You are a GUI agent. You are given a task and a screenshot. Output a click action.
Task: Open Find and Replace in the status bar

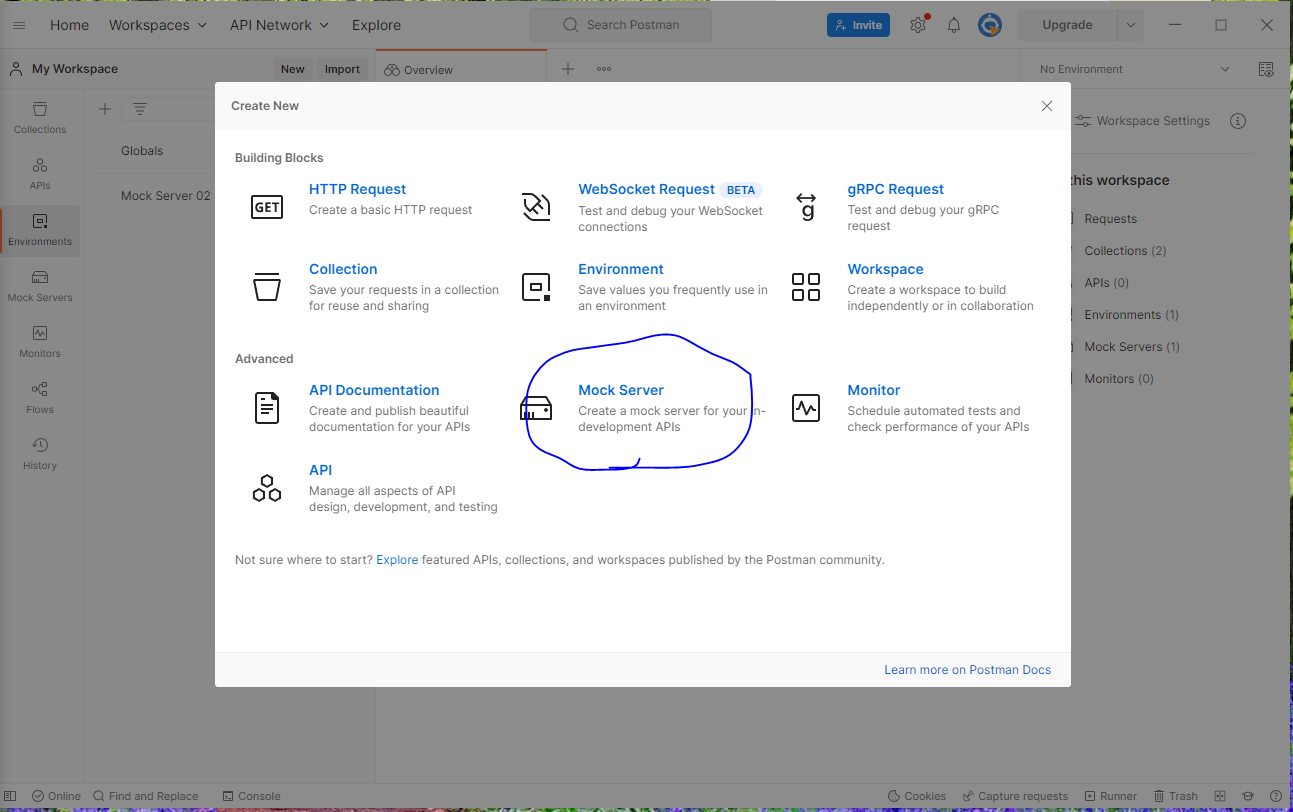(x=145, y=796)
